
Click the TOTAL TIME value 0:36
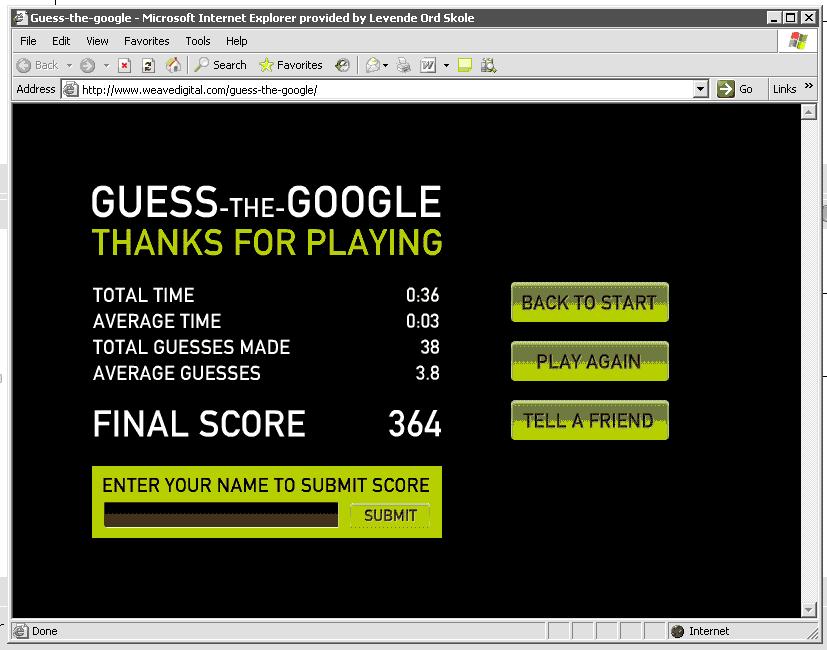point(422,295)
